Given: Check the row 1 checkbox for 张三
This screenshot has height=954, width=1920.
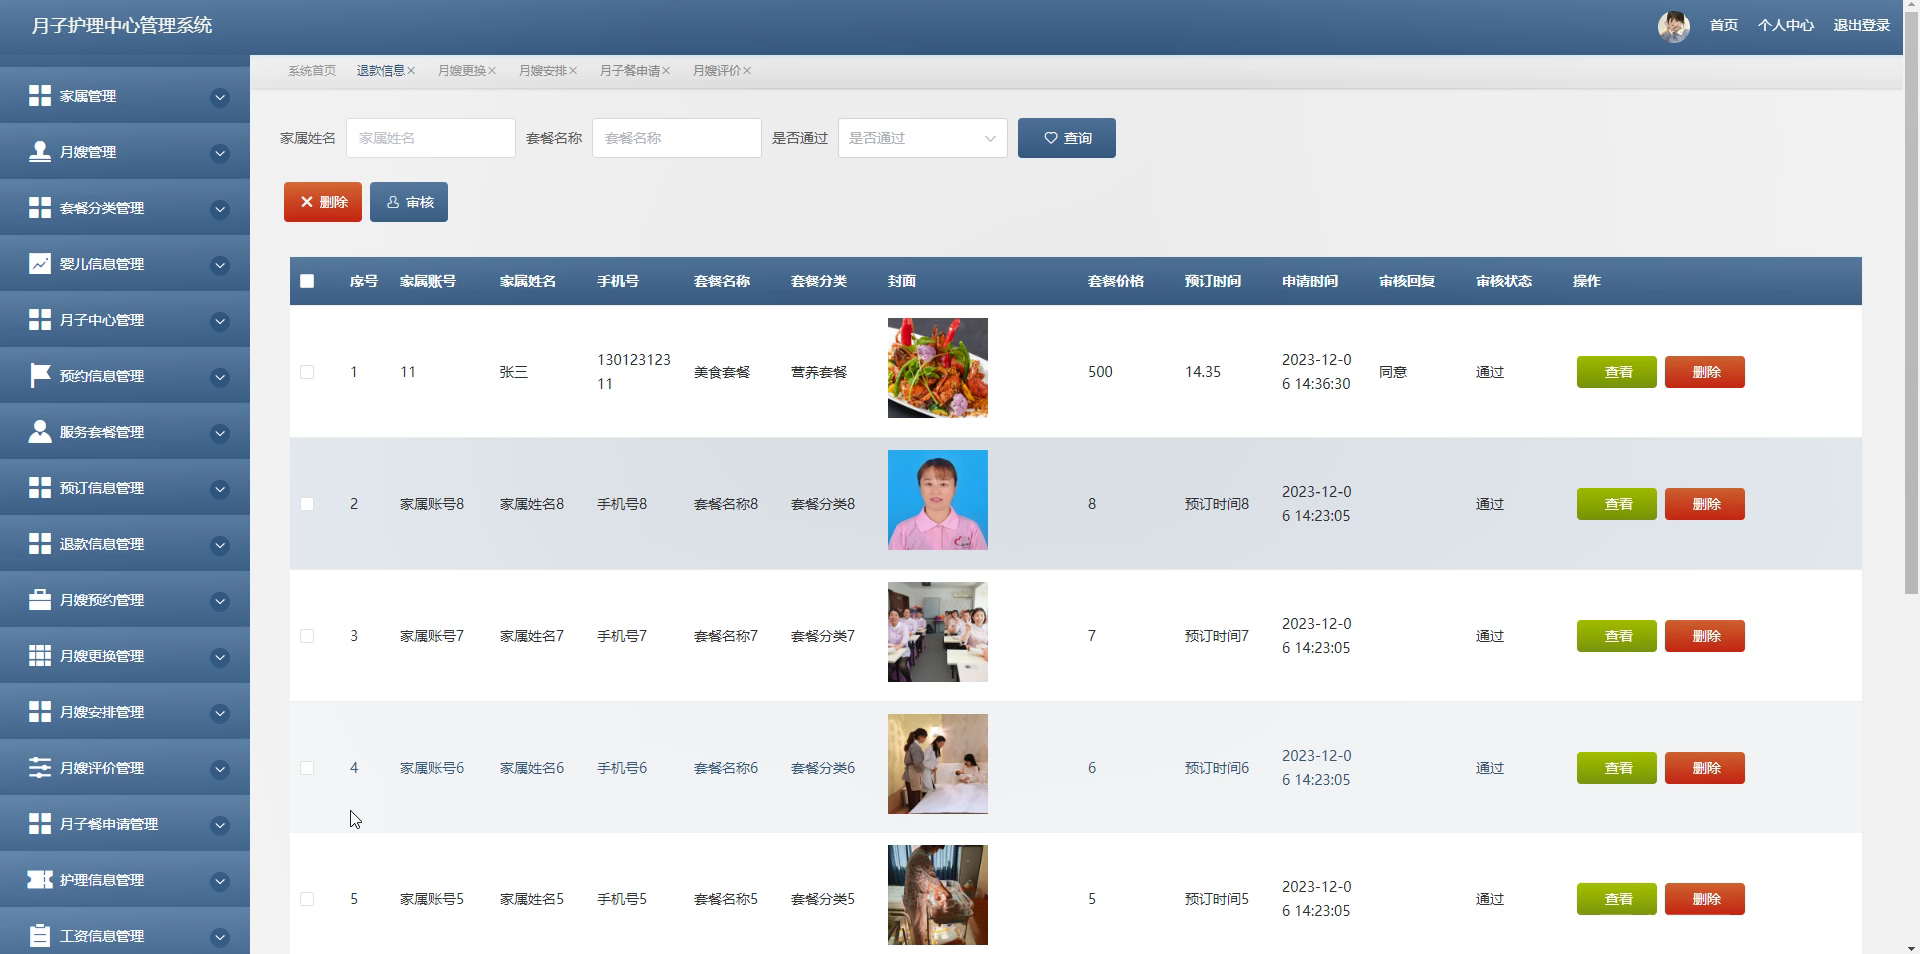Looking at the screenshot, I should 307,372.
